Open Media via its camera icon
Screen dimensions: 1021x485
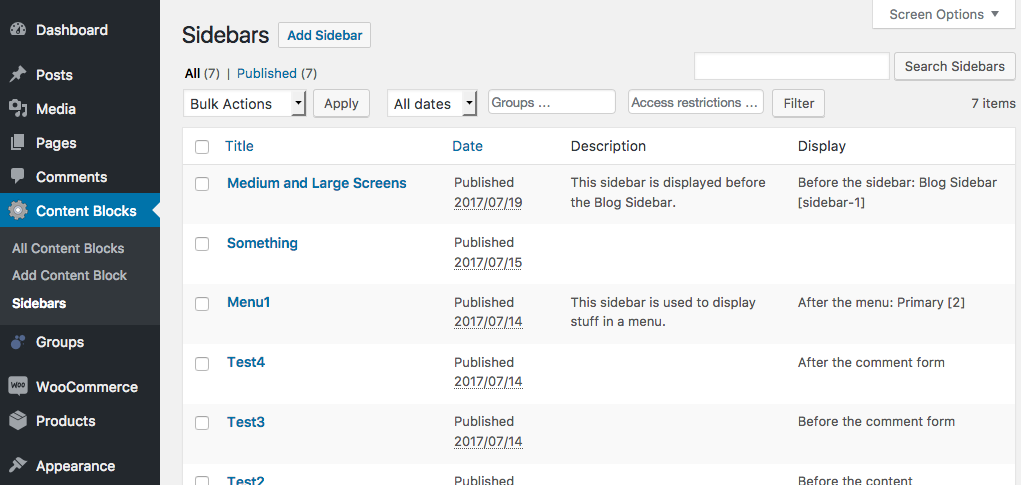(18, 109)
